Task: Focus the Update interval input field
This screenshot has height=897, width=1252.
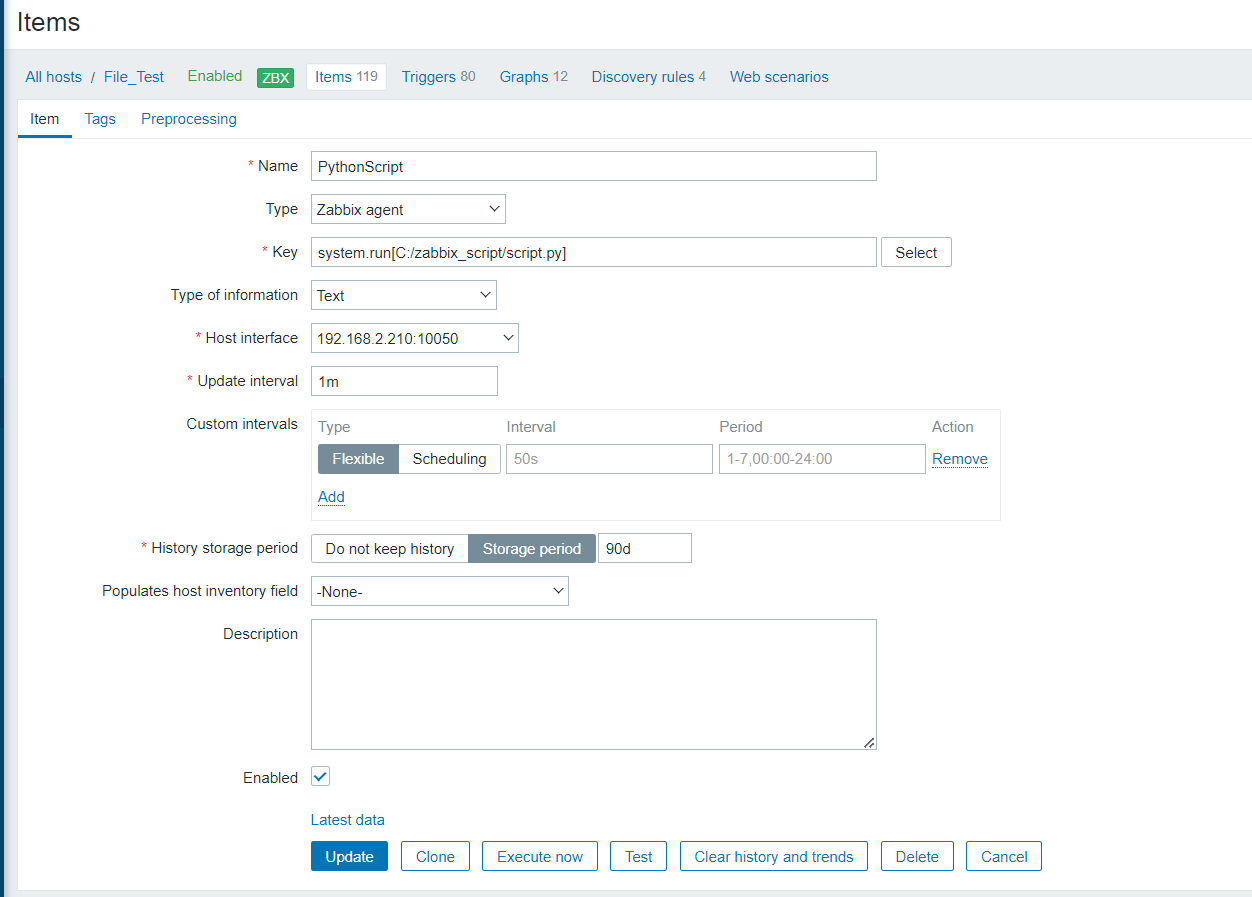Action: (404, 381)
